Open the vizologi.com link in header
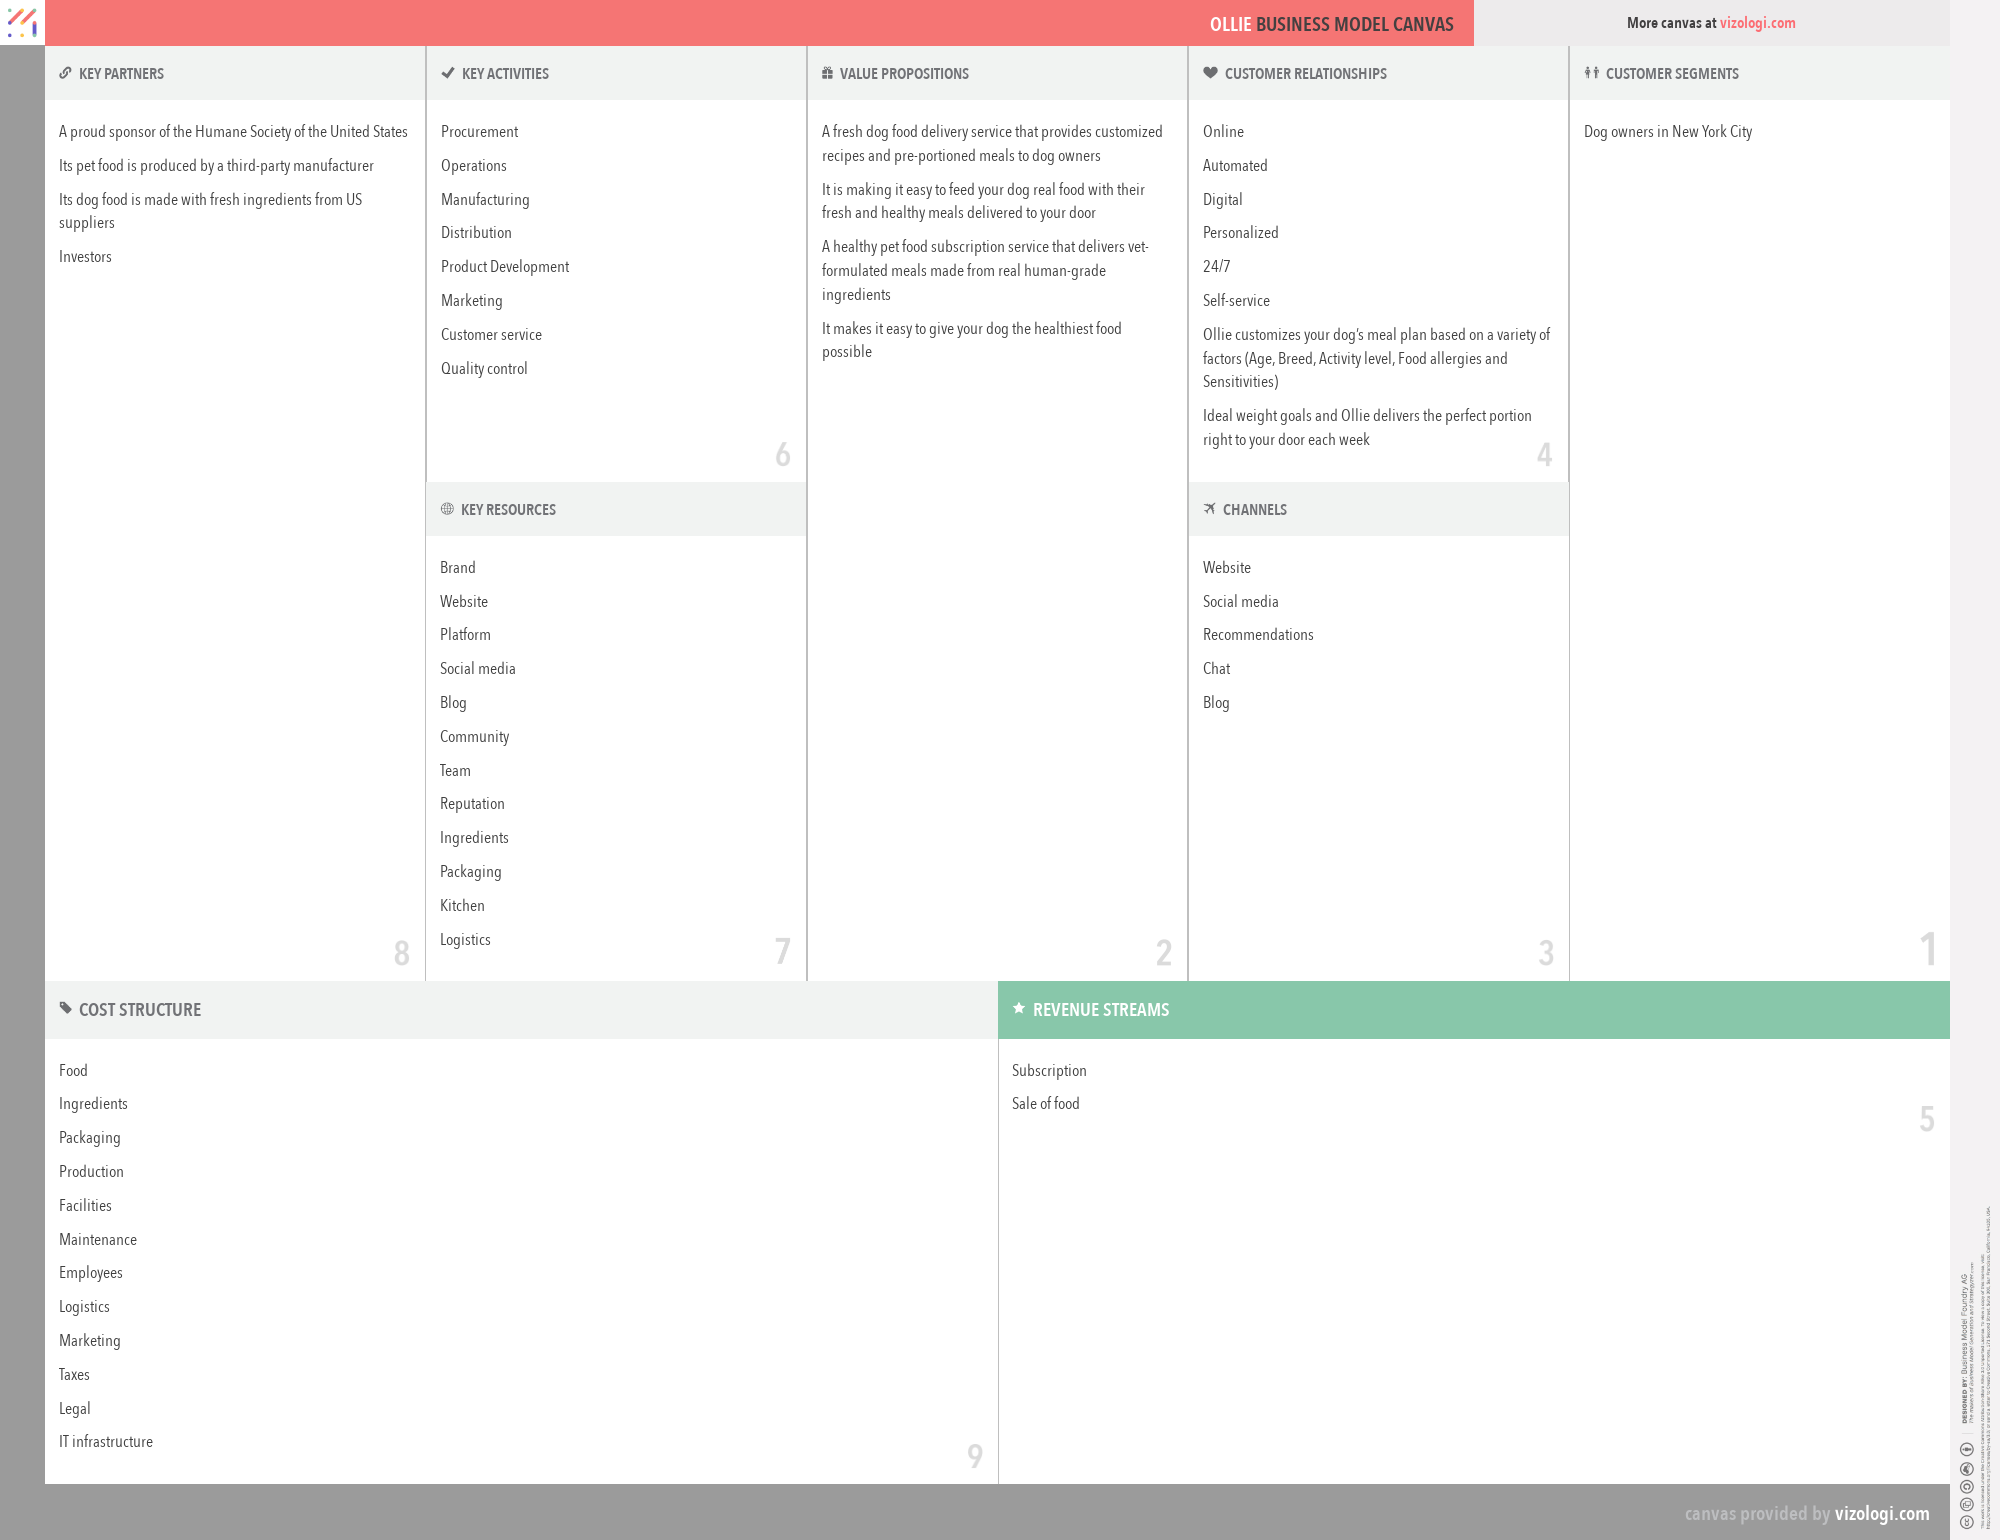Screen dimensions: 2000x1540 1757,23
